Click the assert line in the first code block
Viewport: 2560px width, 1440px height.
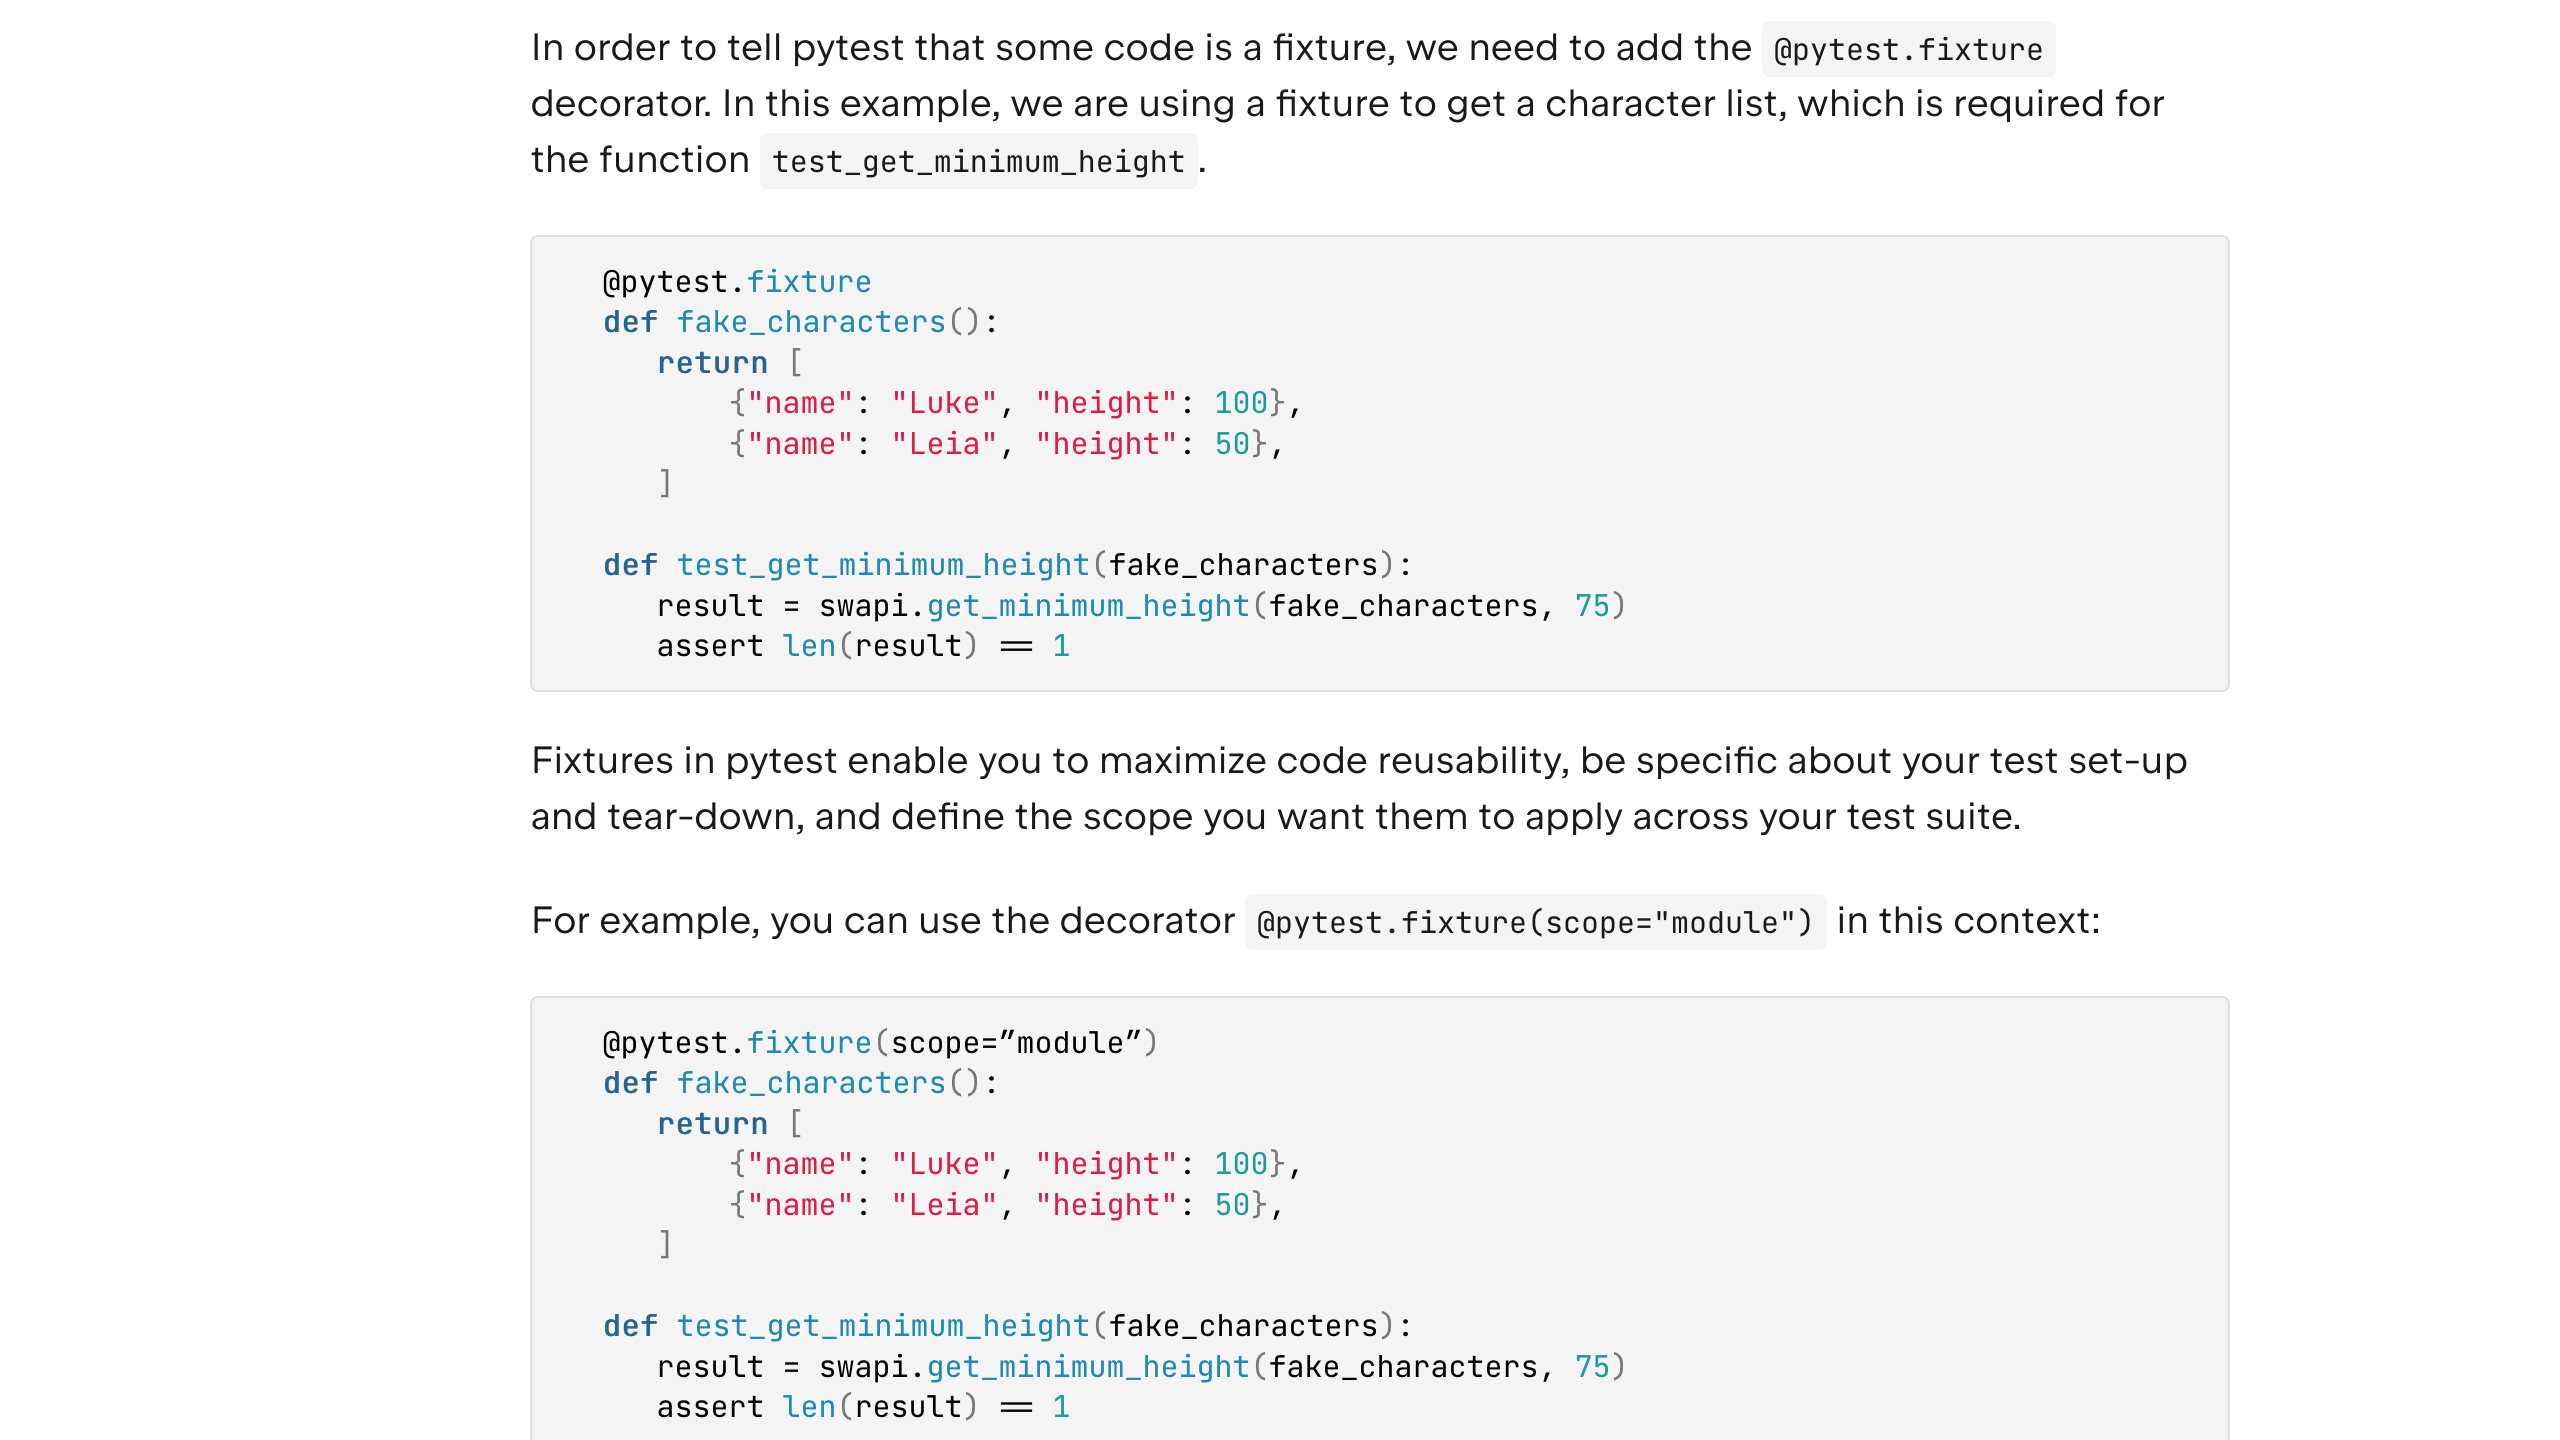[x=862, y=646]
